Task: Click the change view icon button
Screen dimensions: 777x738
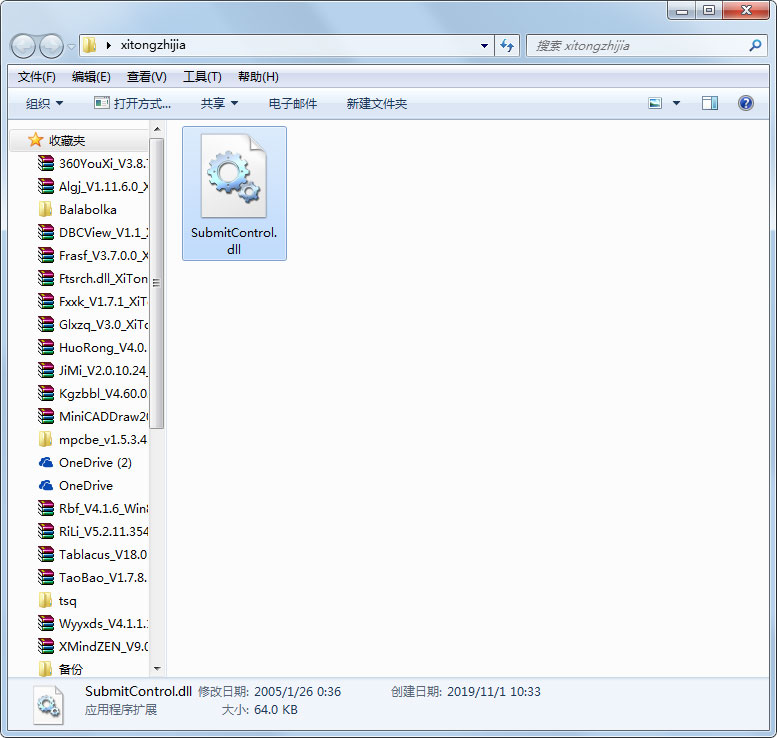Action: pos(655,103)
